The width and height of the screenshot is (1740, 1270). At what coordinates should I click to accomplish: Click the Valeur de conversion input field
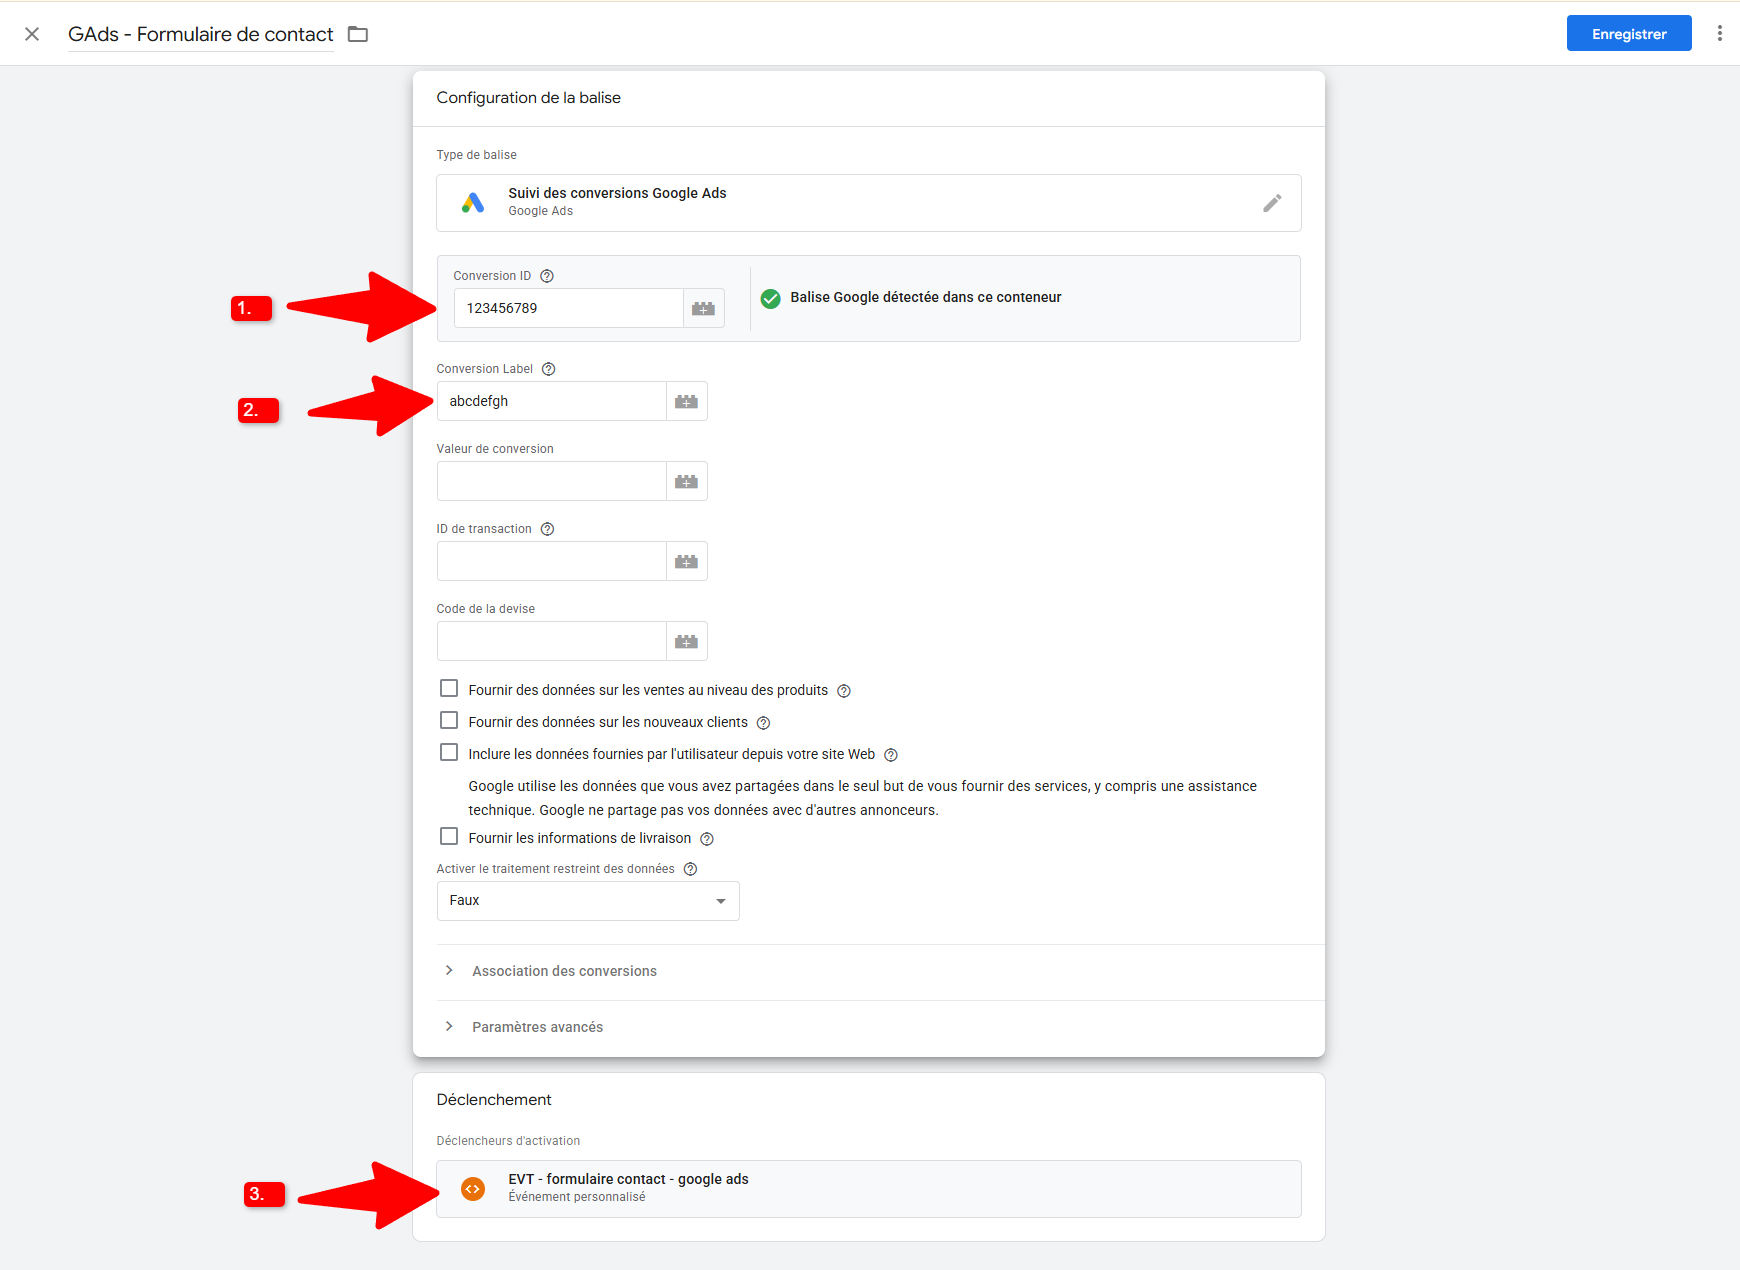pyautogui.click(x=552, y=481)
